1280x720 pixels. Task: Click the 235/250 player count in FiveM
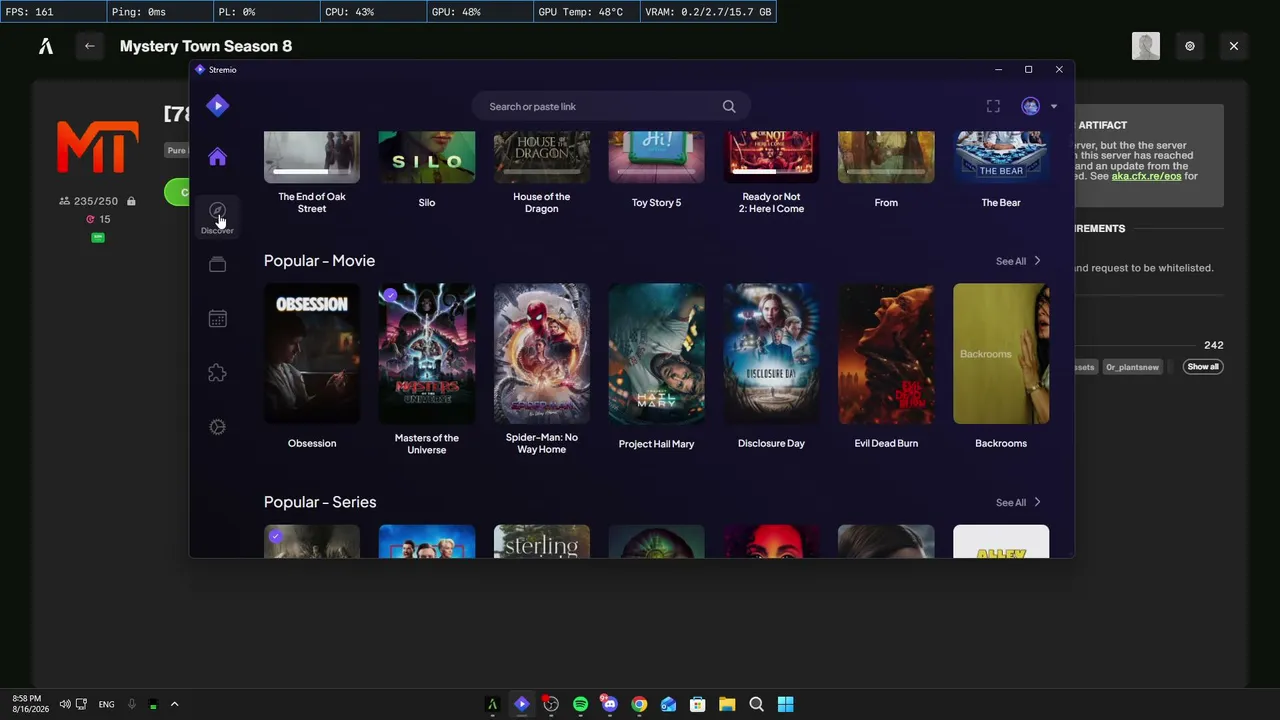pyautogui.click(x=95, y=201)
